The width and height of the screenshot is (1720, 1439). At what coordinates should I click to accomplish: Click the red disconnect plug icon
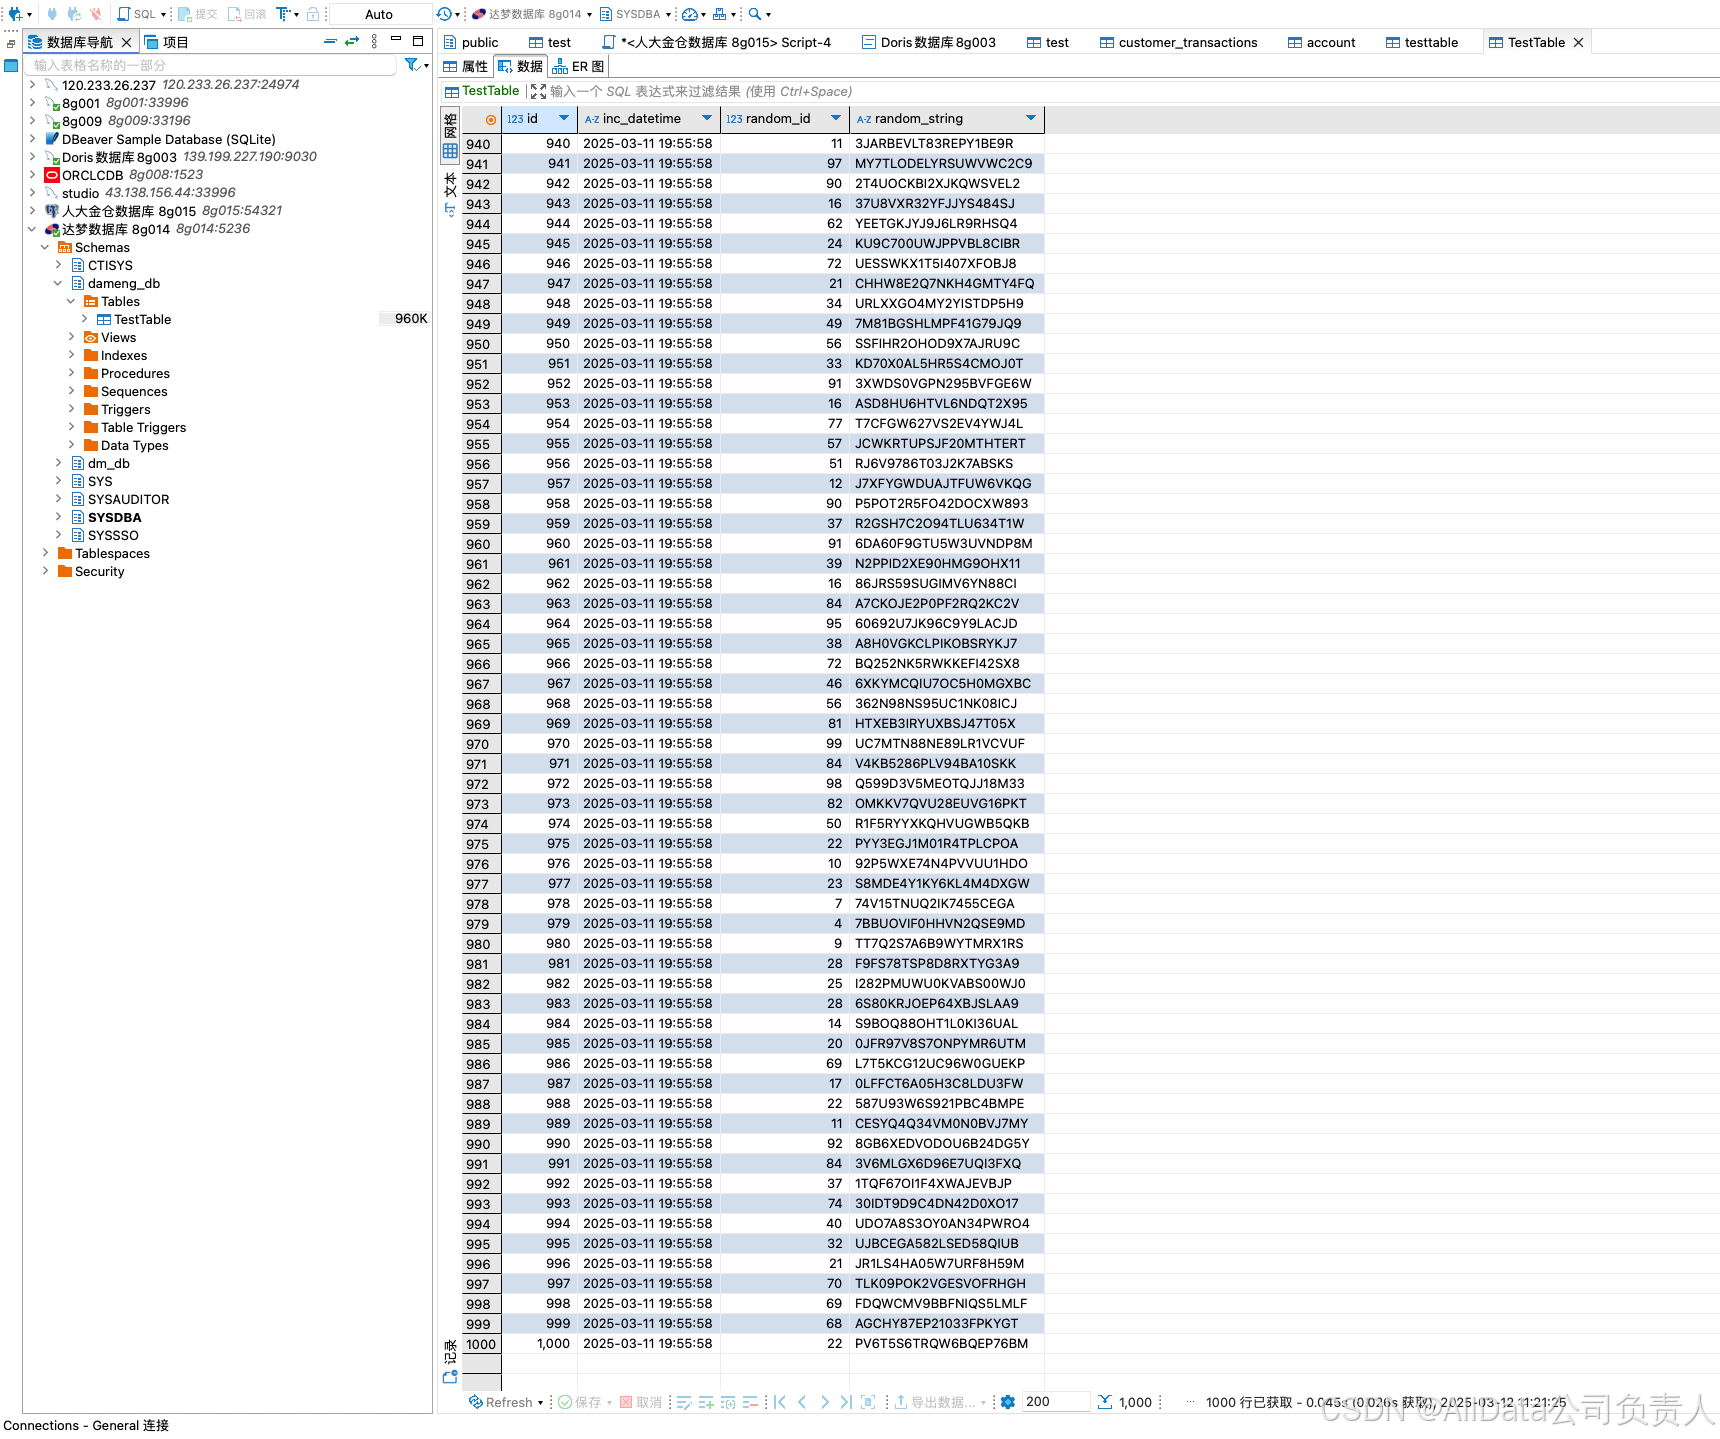[96, 14]
